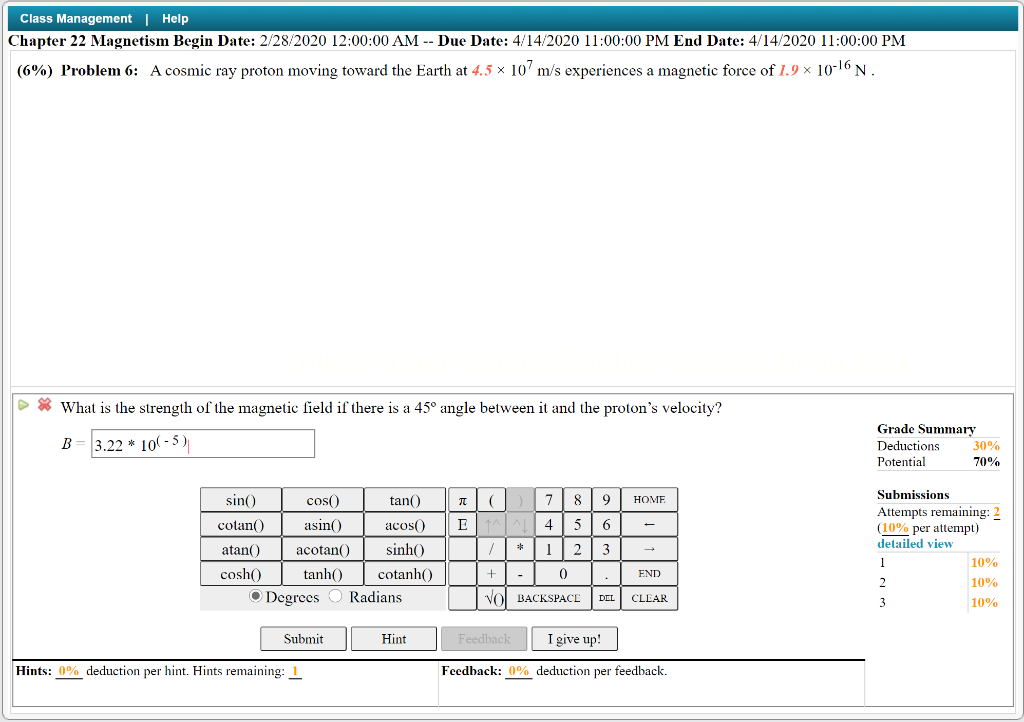Click the π key on the math palette
Viewport: 1024px width, 722px height.
click(x=462, y=499)
